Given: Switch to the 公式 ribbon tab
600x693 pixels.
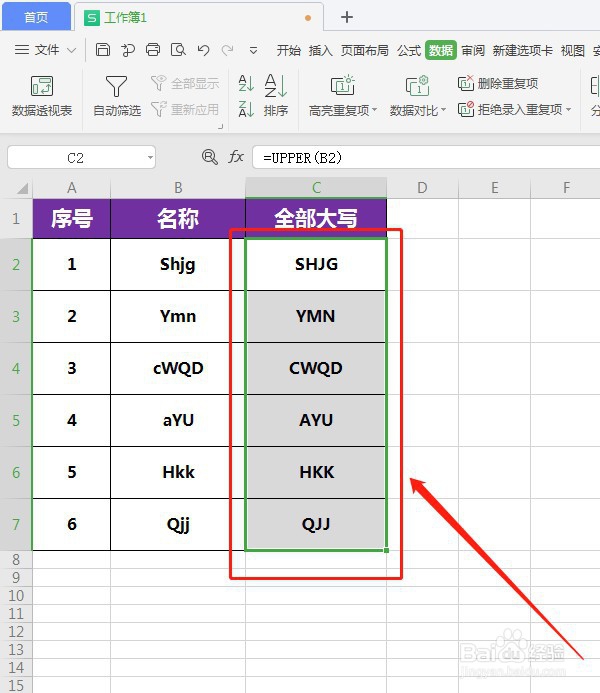Looking at the screenshot, I should (x=409, y=50).
